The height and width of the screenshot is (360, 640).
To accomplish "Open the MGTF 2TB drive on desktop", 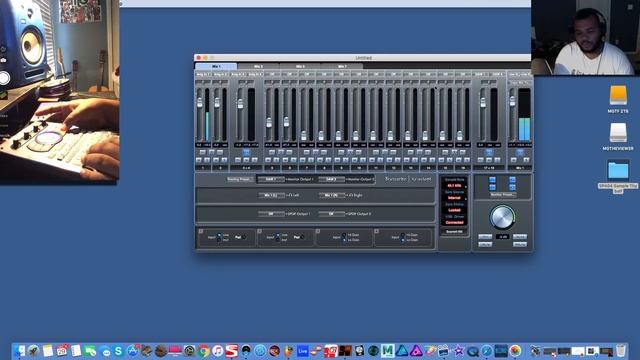I will pyautogui.click(x=618, y=96).
